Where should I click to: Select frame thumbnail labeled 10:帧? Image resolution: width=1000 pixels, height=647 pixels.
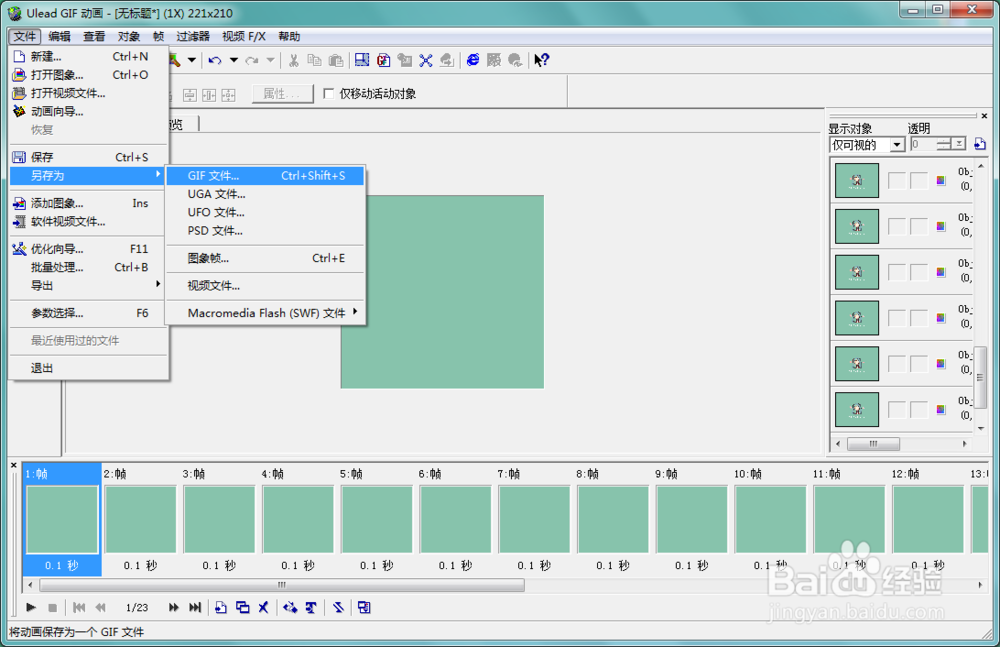point(770,519)
